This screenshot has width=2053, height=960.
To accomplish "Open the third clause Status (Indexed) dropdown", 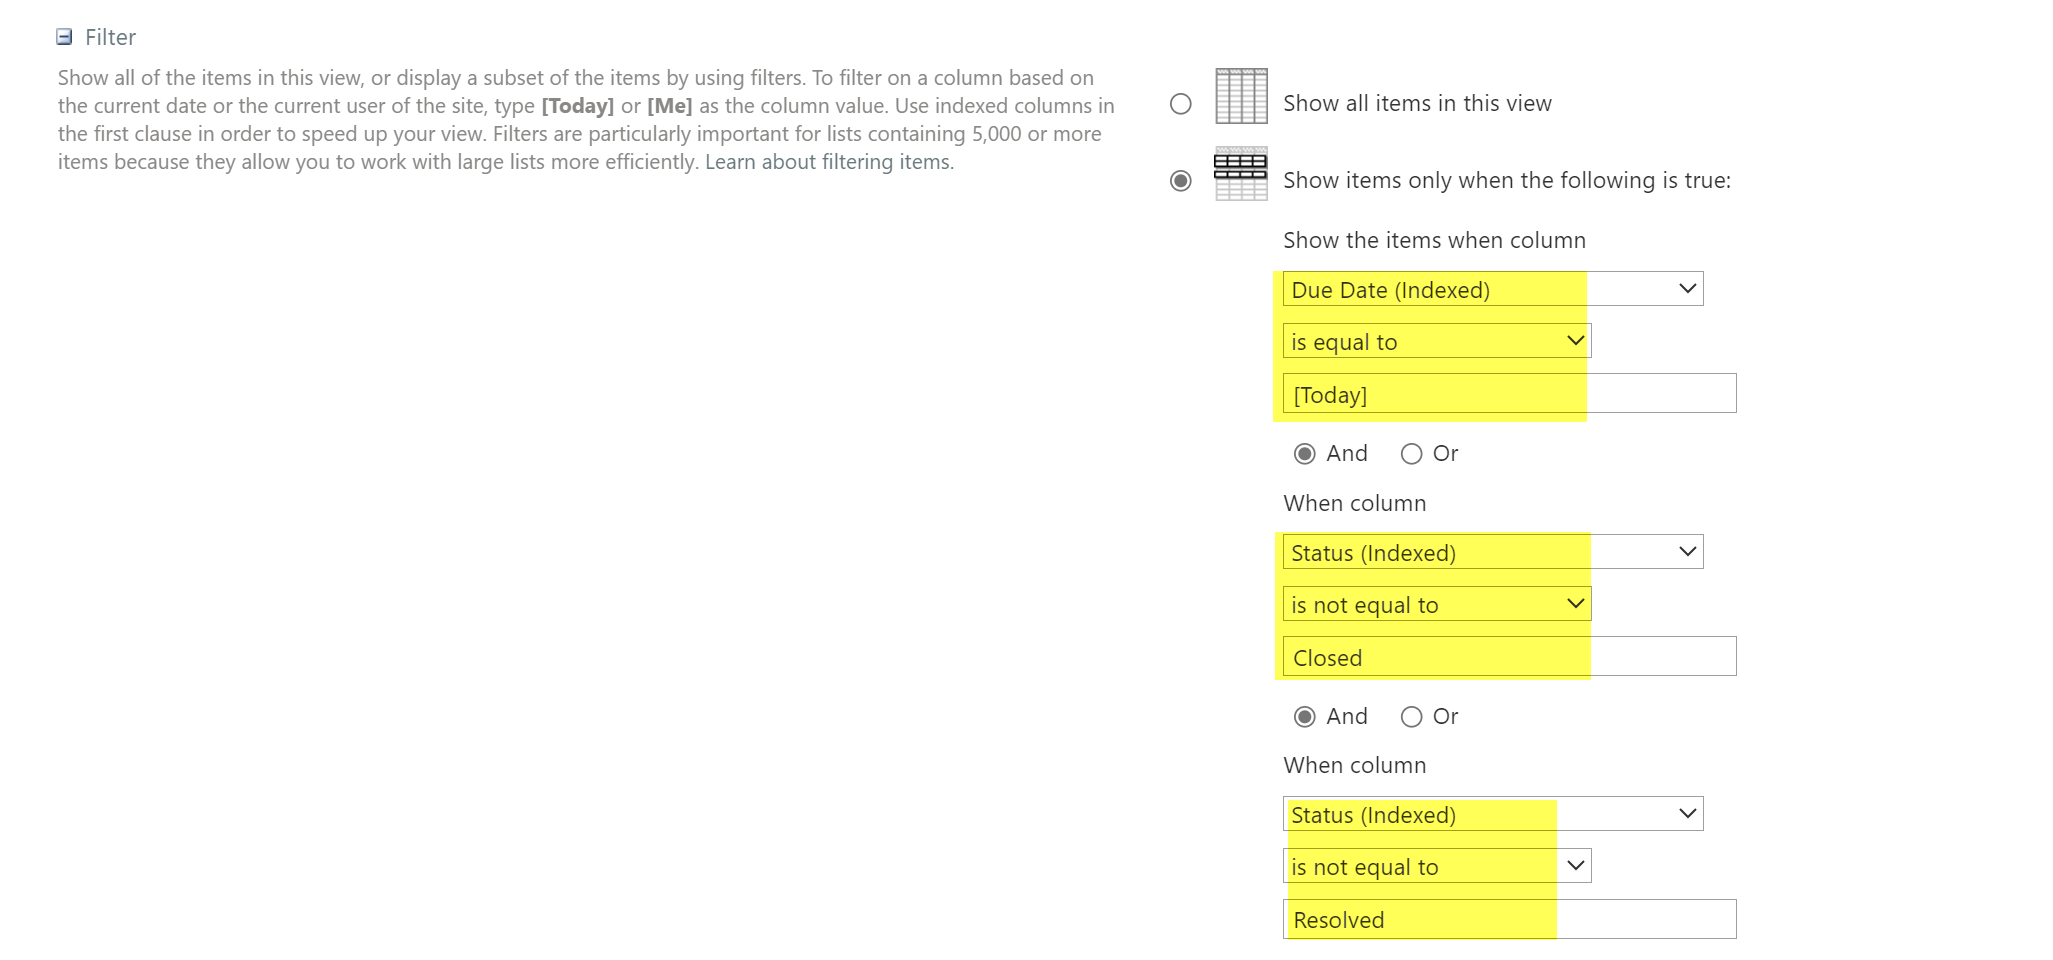I will pos(1492,814).
